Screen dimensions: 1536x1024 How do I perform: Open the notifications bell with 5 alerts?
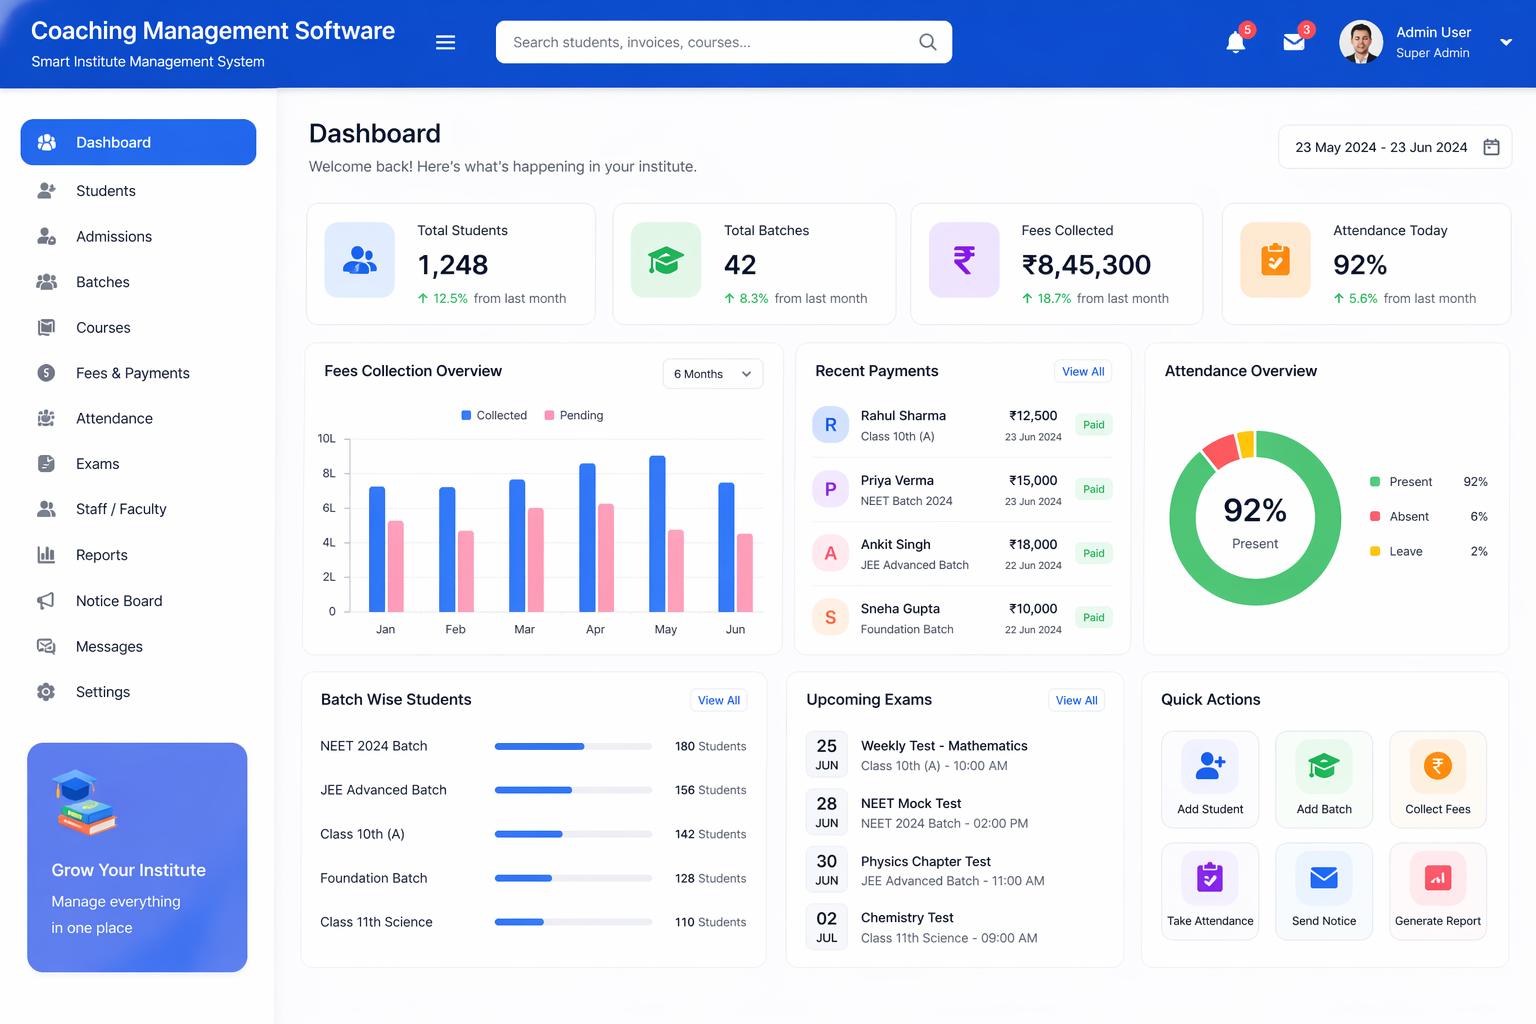1236,42
